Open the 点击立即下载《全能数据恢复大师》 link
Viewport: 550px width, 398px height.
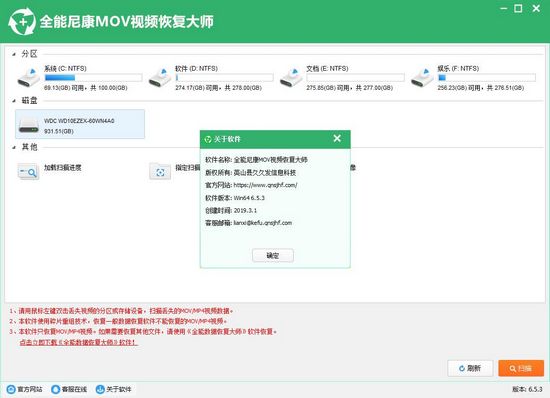click(x=79, y=342)
